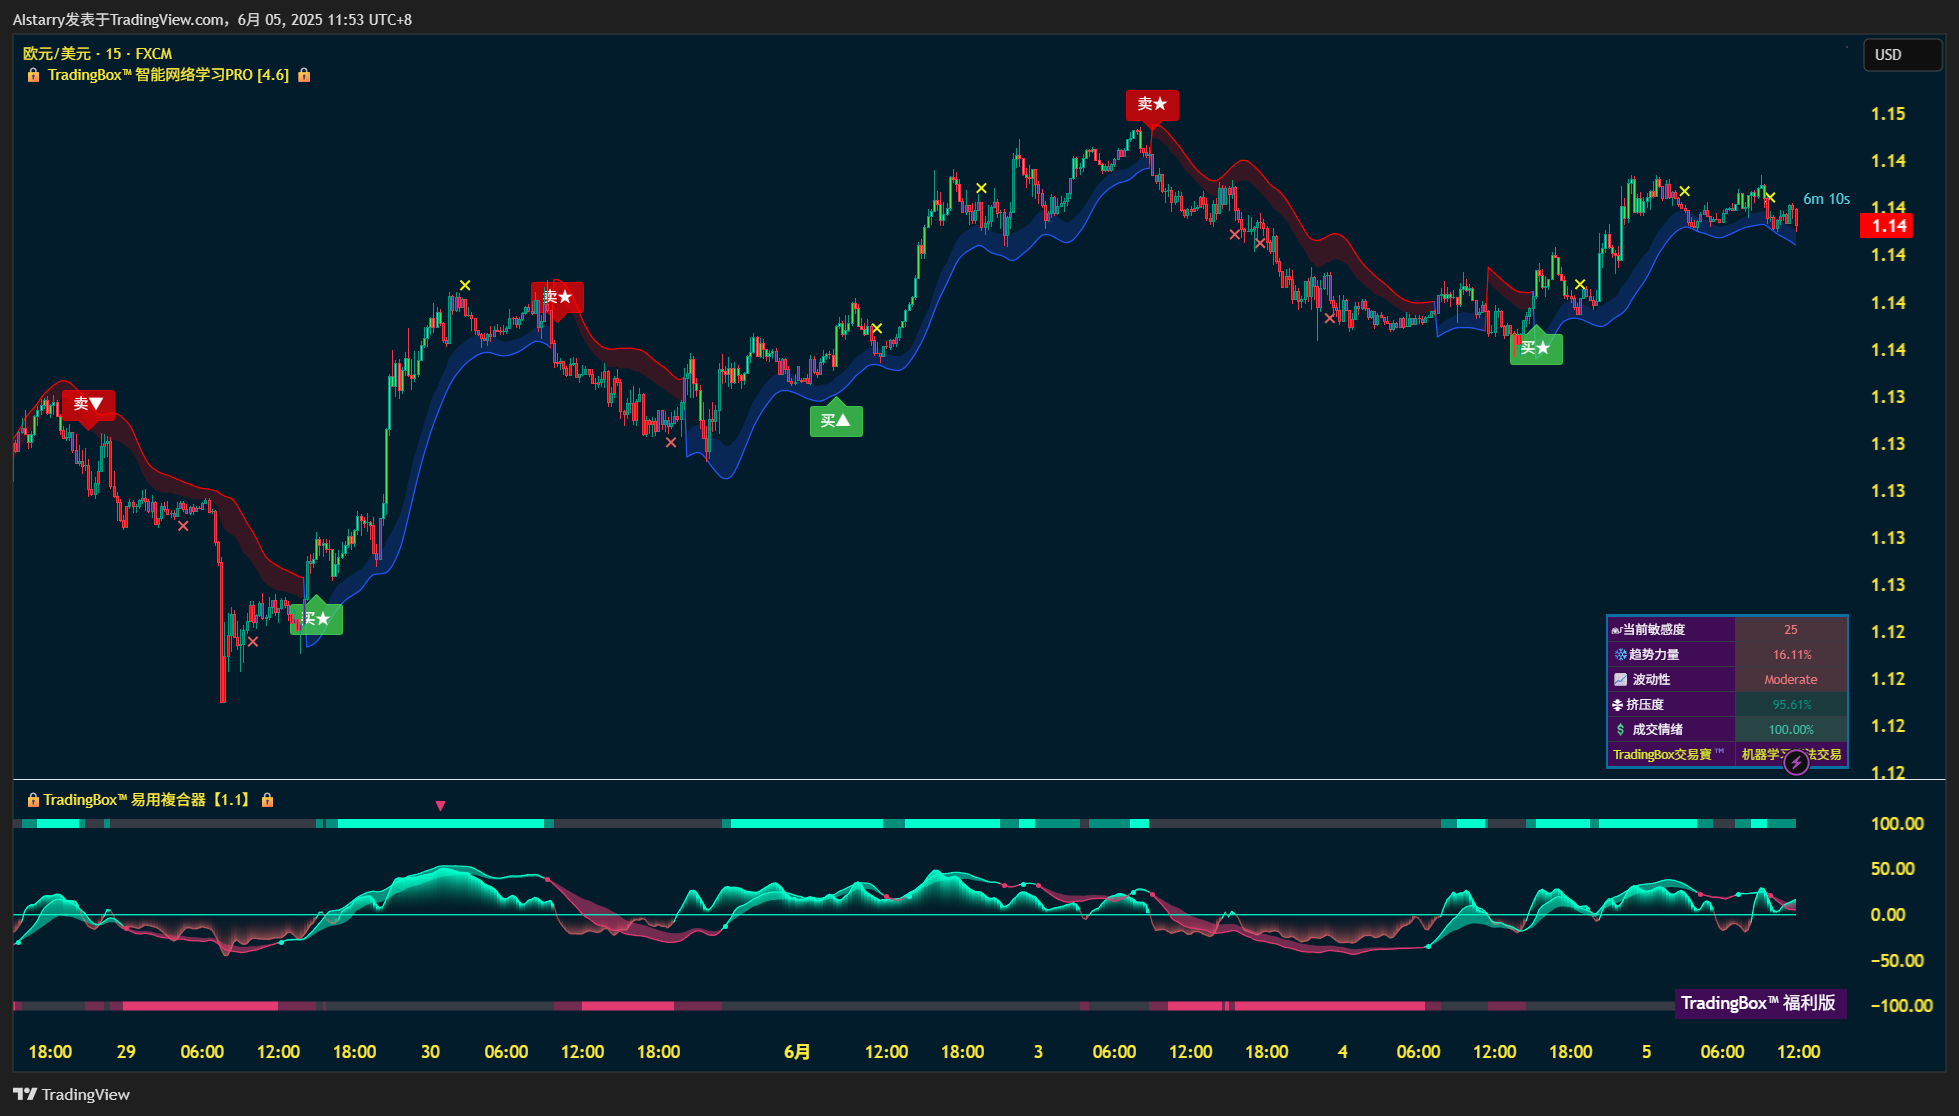Click the 1.15 price axis label
The image size is (1959, 1116).
[1888, 114]
